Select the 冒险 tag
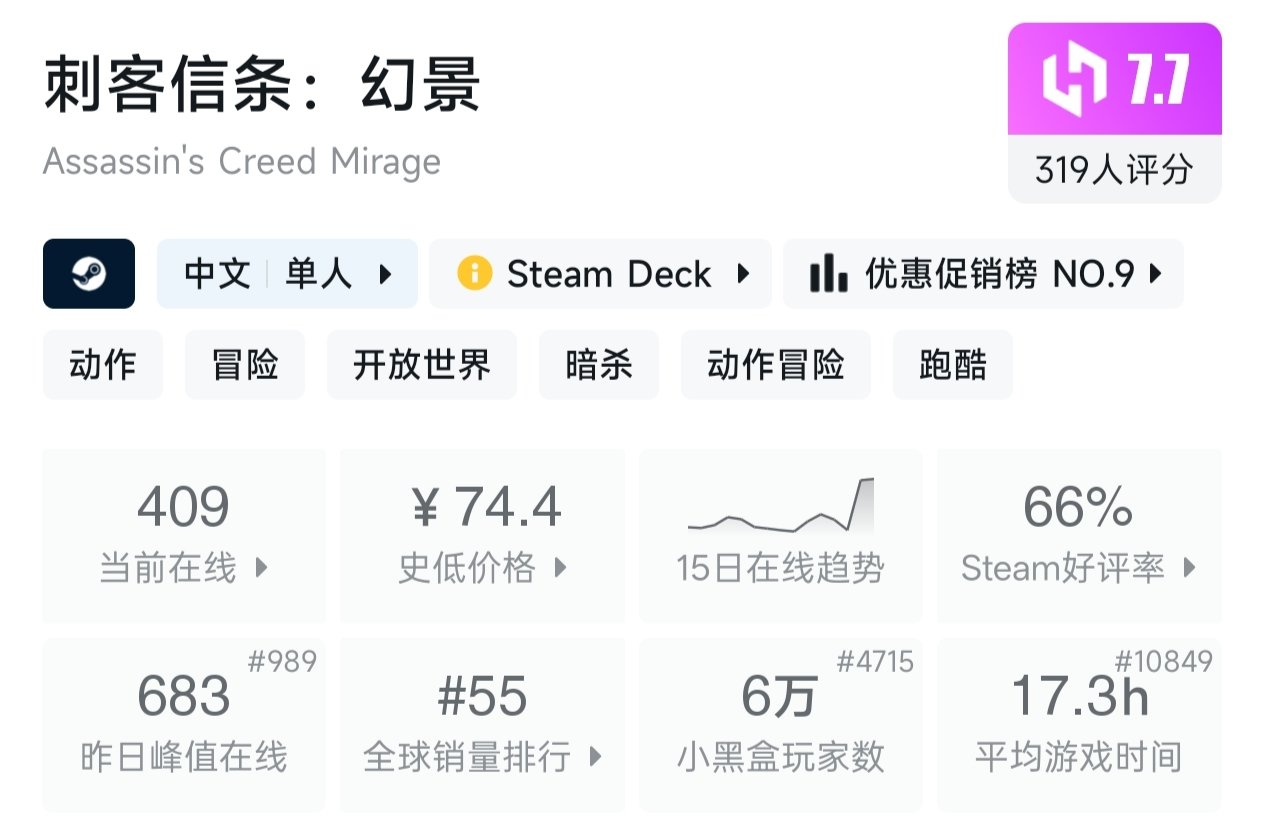The height and width of the screenshot is (817, 1264). (x=245, y=365)
